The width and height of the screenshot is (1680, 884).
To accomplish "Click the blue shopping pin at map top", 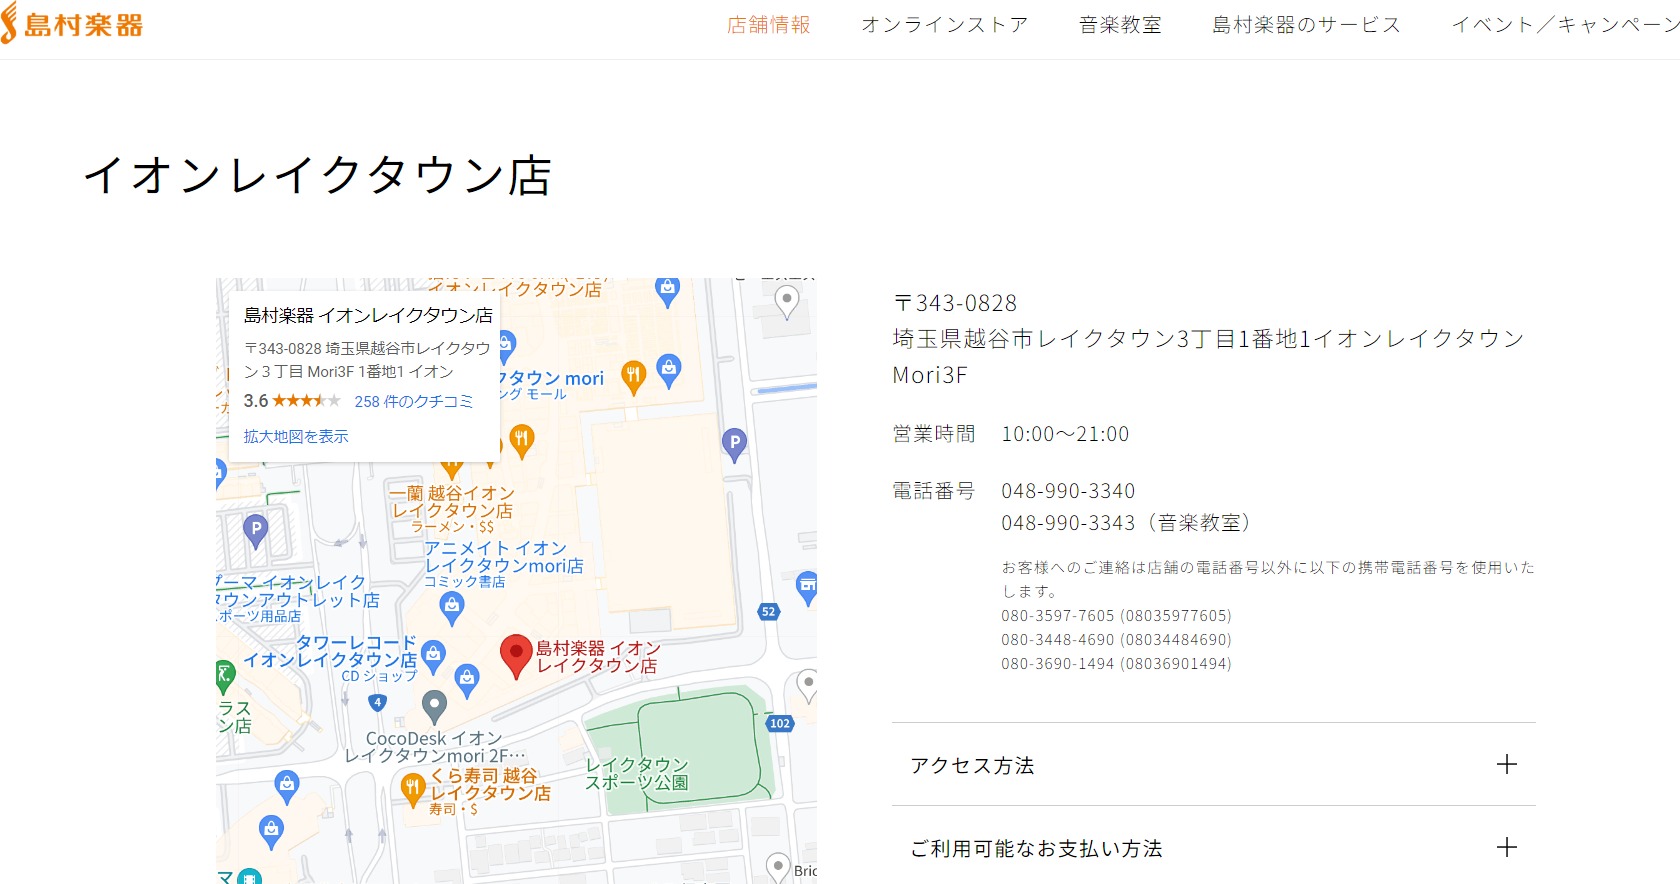I will [x=667, y=291].
